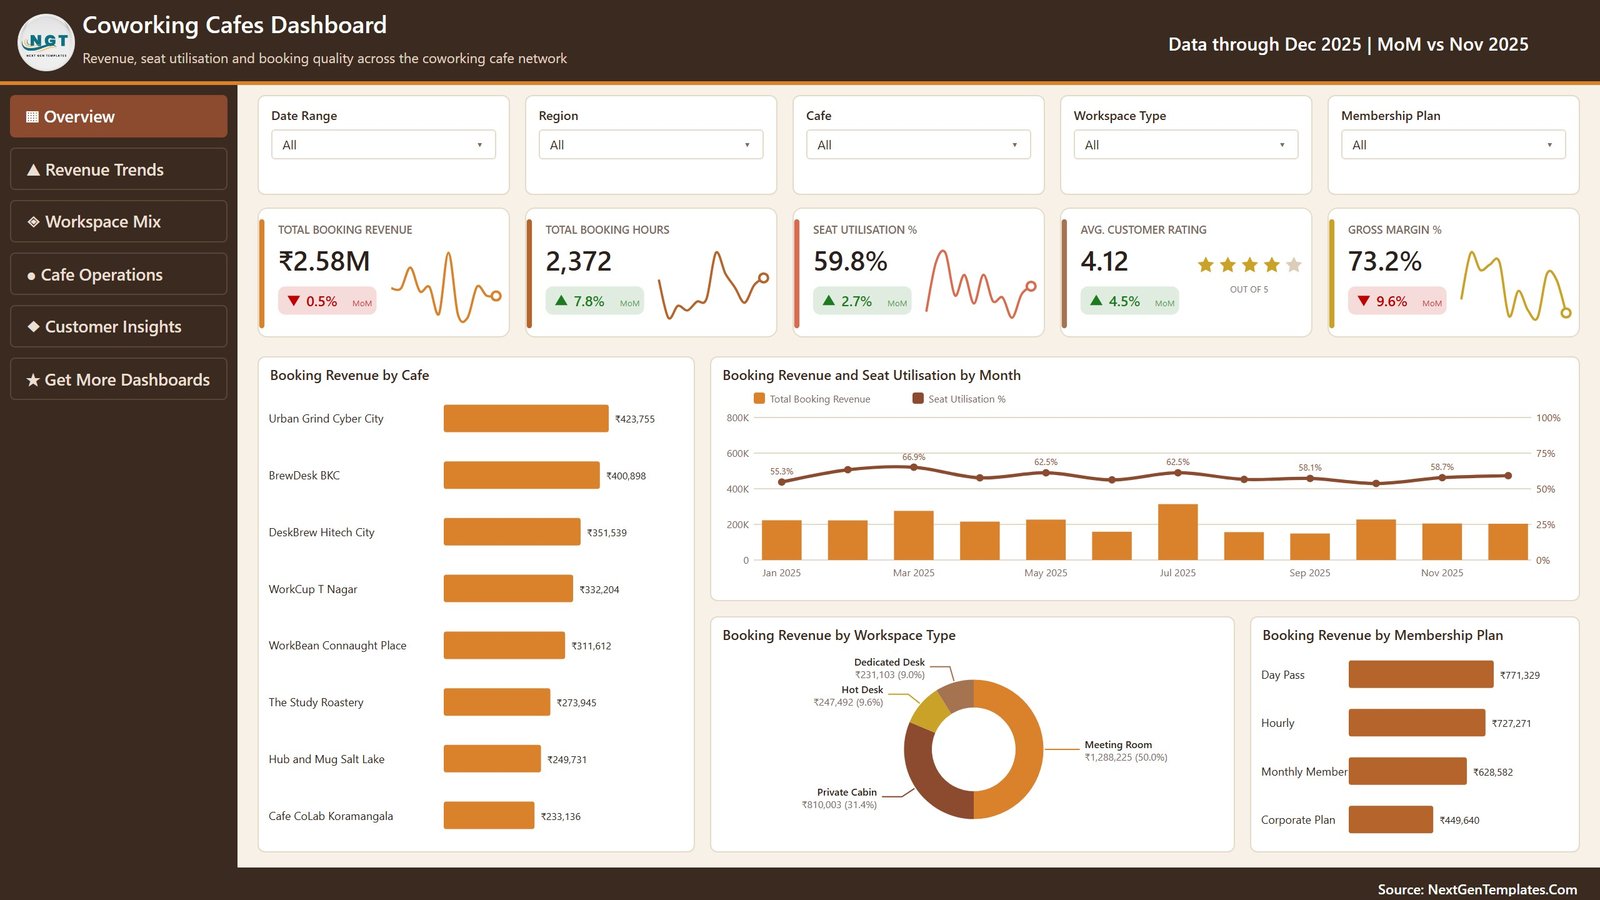This screenshot has height=900, width=1600.
Task: Select the BrewDesk BKC revenue bar
Action: (x=522, y=475)
